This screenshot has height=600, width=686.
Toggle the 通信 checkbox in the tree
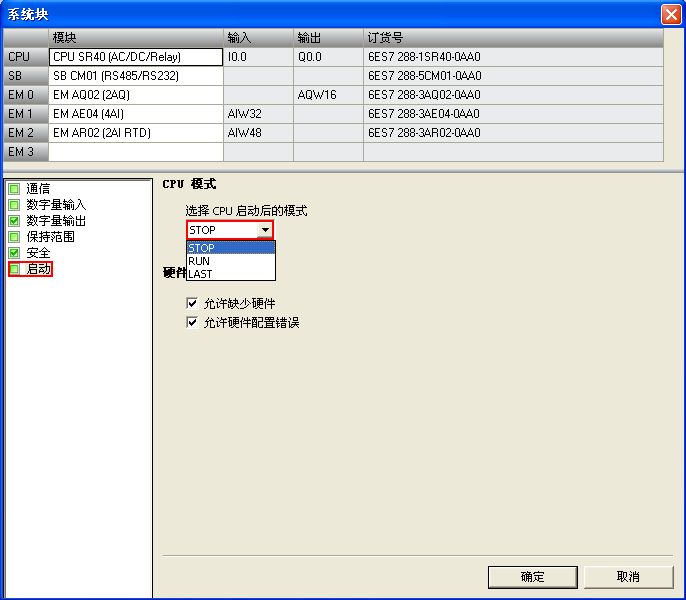[x=14, y=189]
